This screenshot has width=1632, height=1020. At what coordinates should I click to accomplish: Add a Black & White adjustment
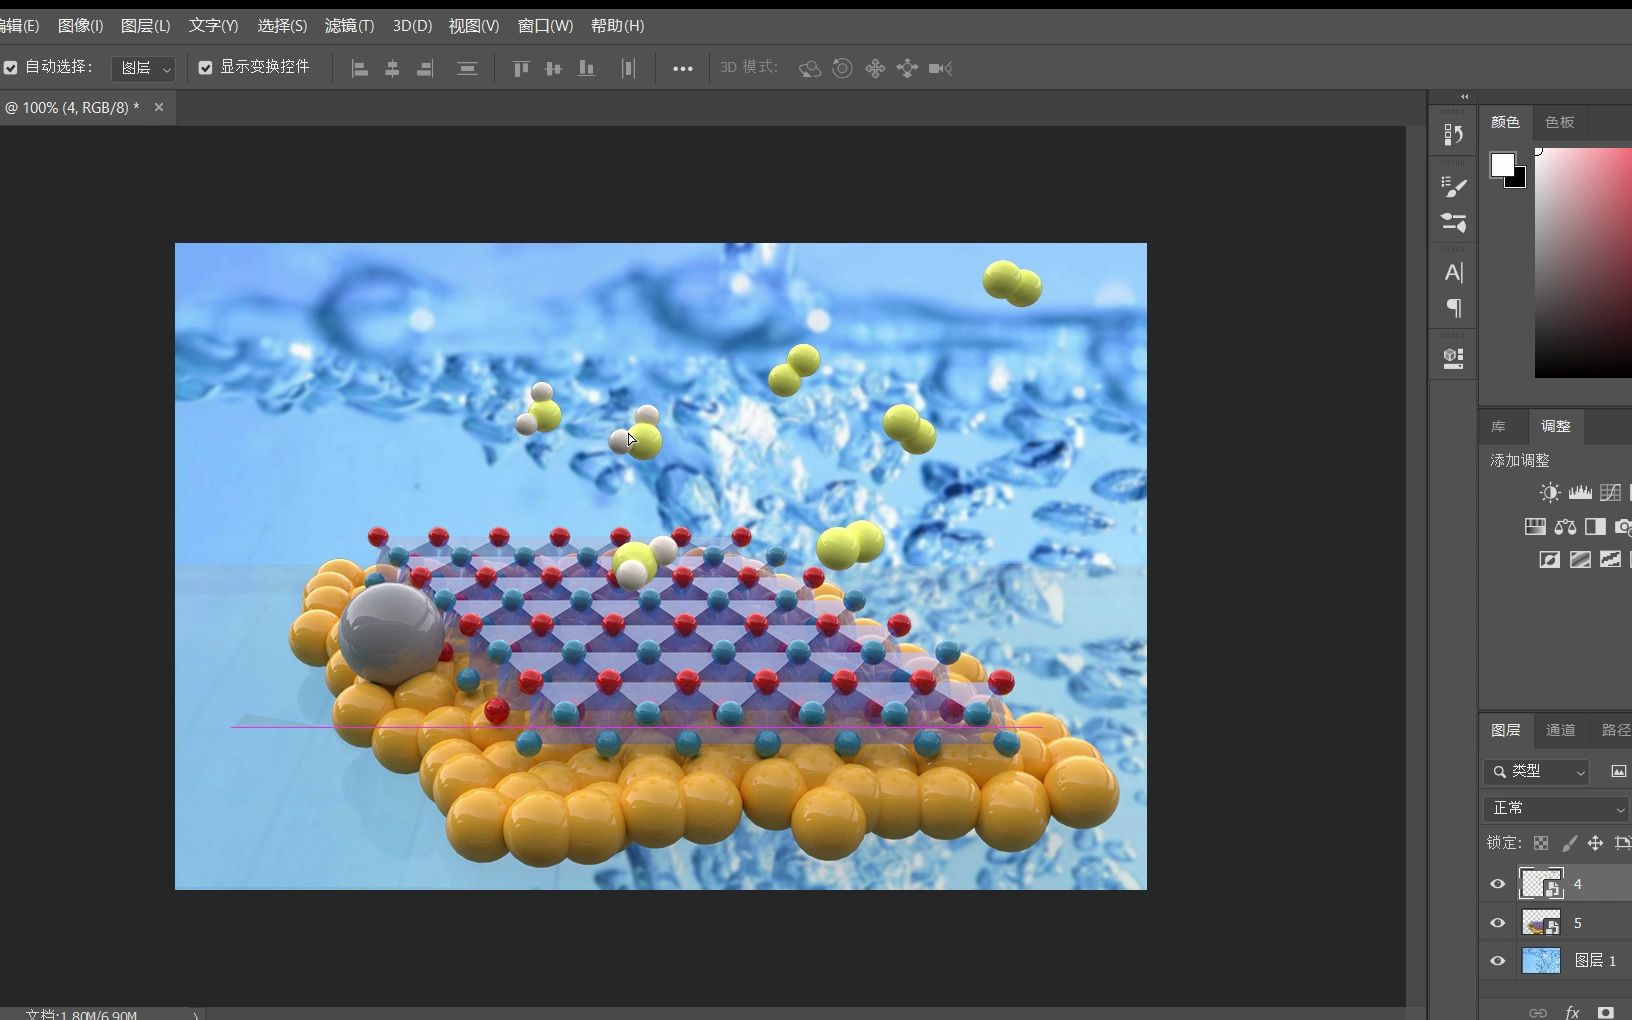[x=1595, y=526]
